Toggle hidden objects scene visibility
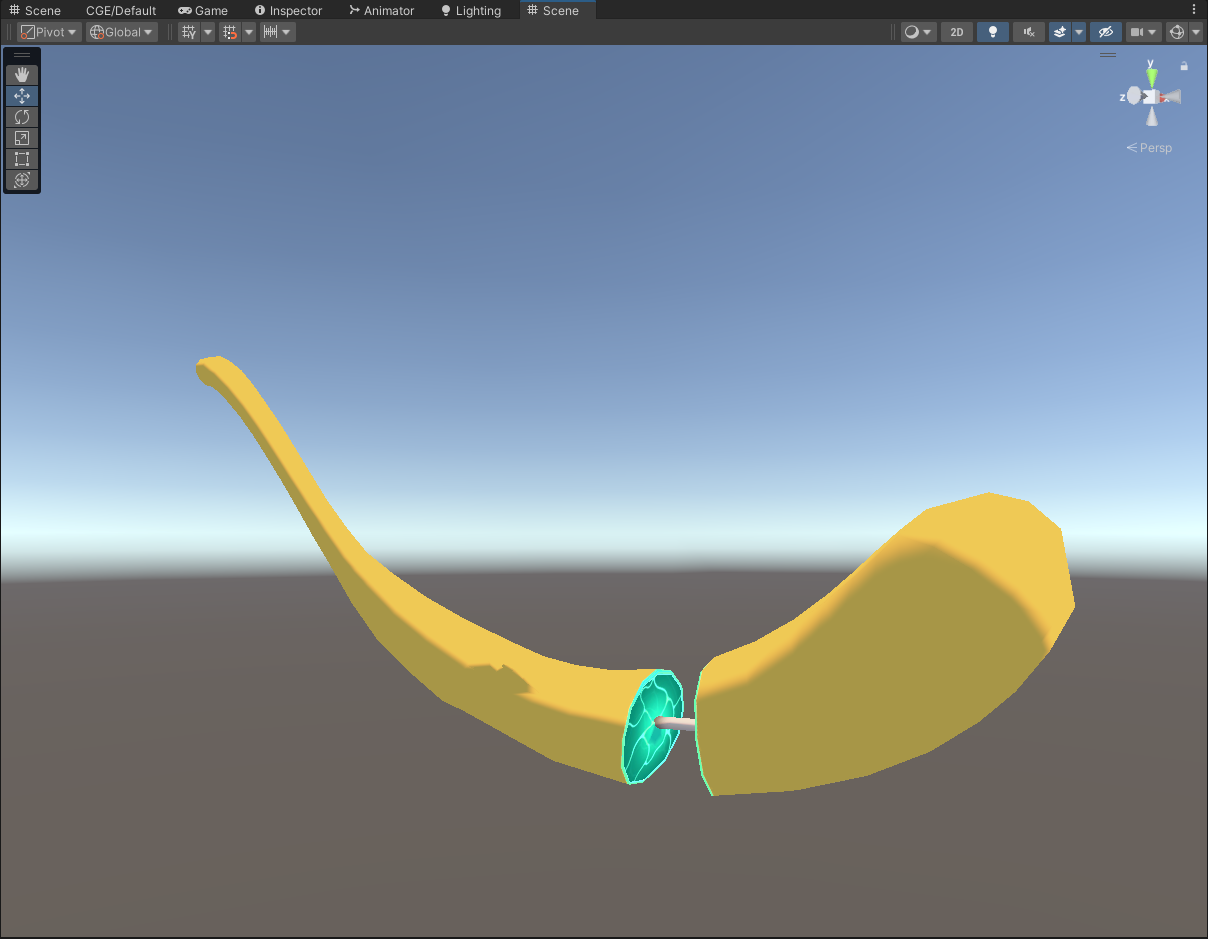 point(1105,32)
